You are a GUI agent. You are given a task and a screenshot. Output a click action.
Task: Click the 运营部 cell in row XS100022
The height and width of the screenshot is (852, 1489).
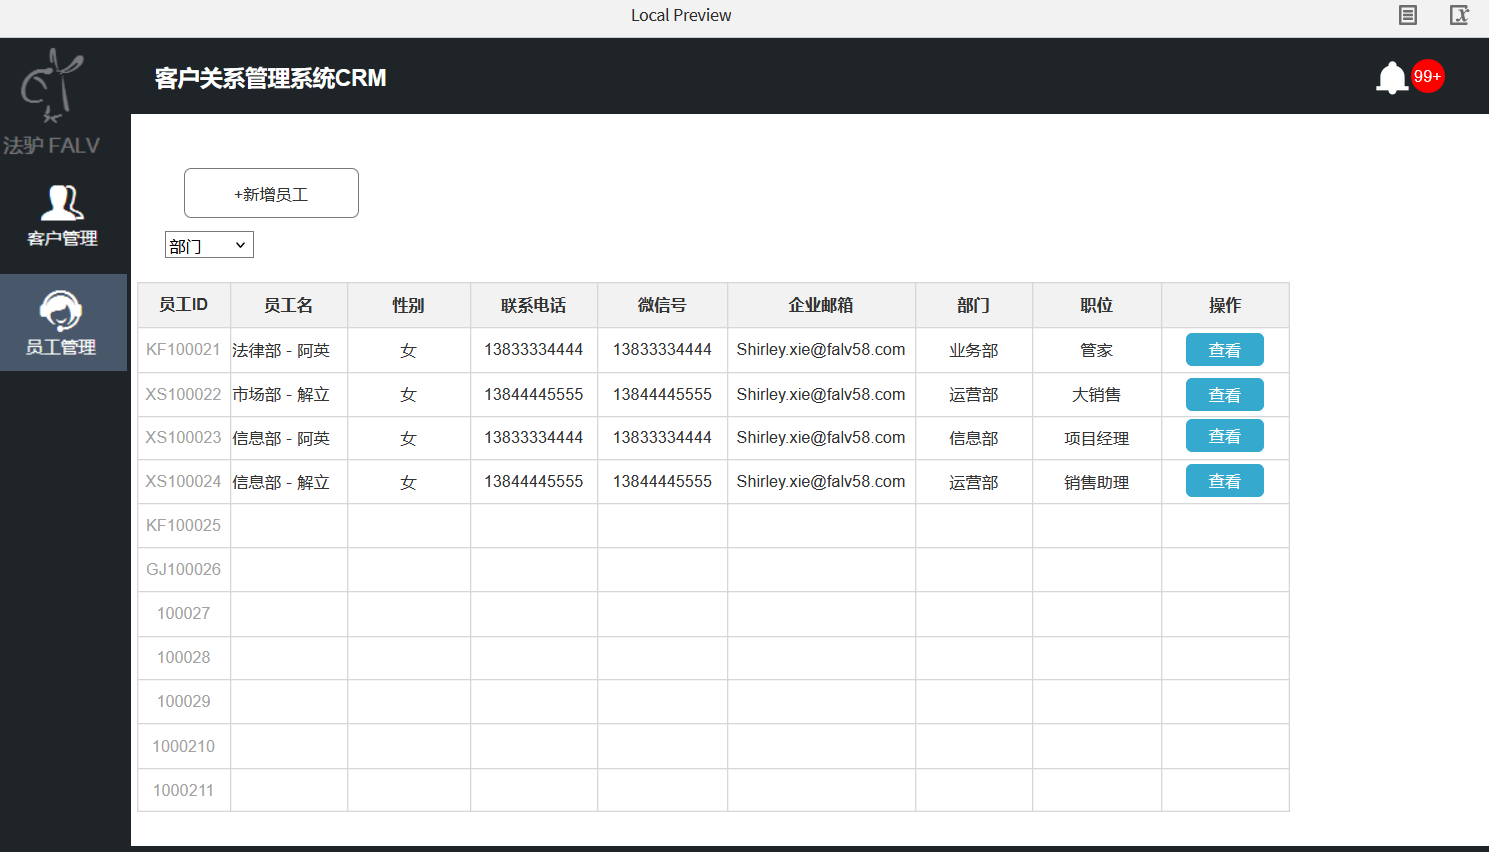(x=974, y=394)
